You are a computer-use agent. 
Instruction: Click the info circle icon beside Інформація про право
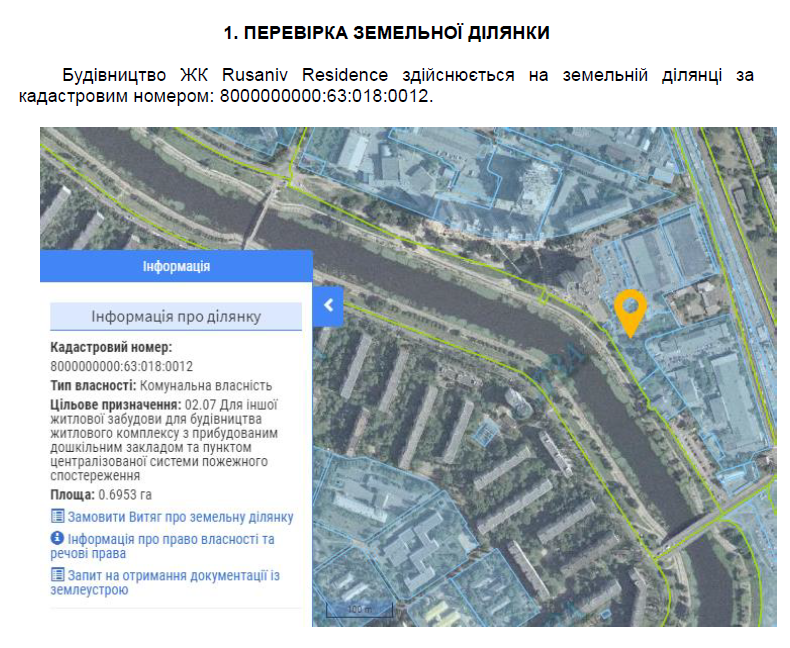click(57, 538)
